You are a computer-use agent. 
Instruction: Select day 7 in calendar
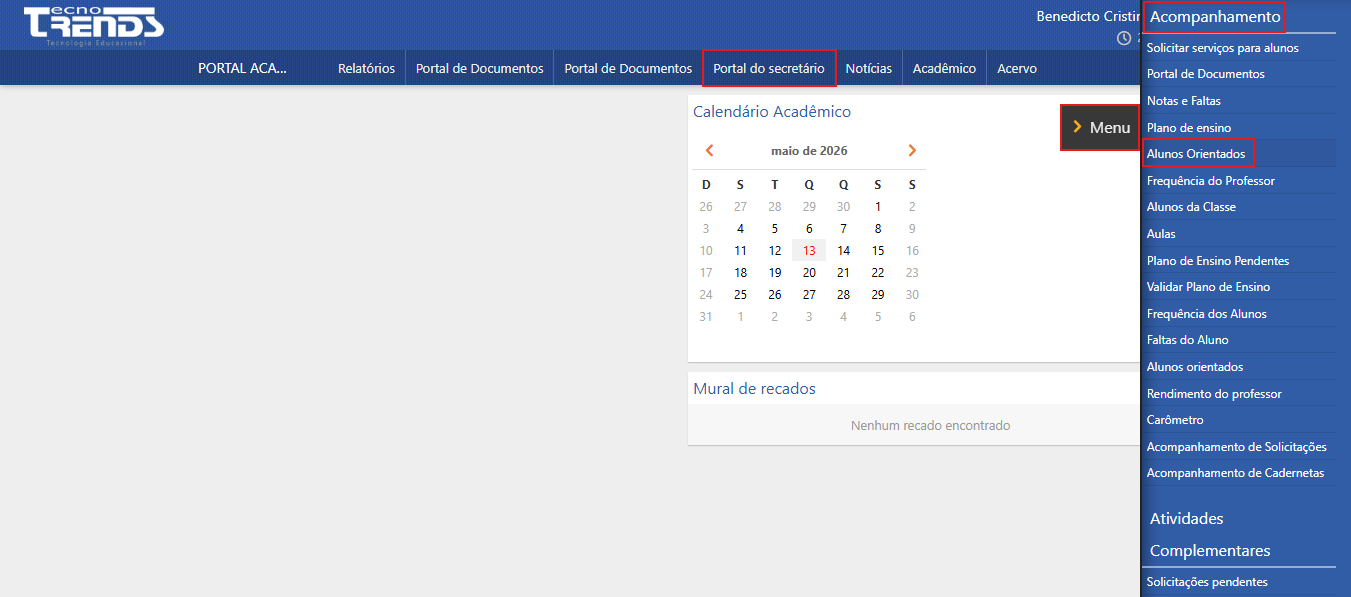(x=843, y=229)
